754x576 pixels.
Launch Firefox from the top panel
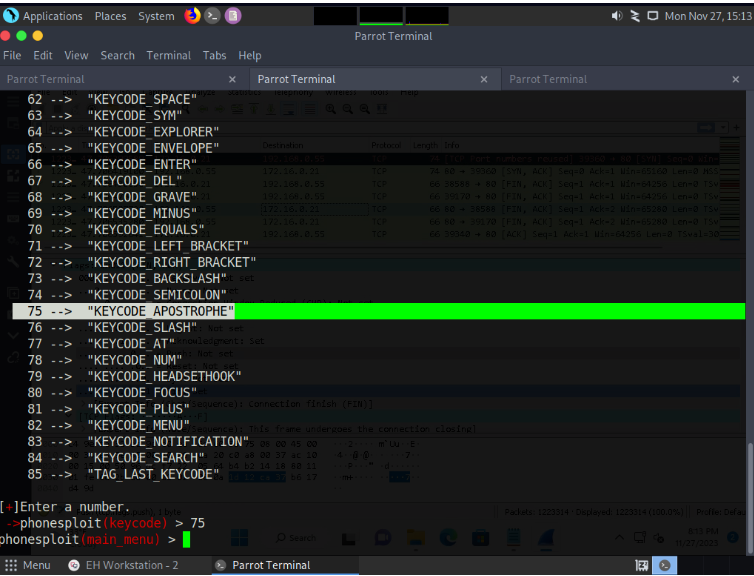tap(192, 16)
